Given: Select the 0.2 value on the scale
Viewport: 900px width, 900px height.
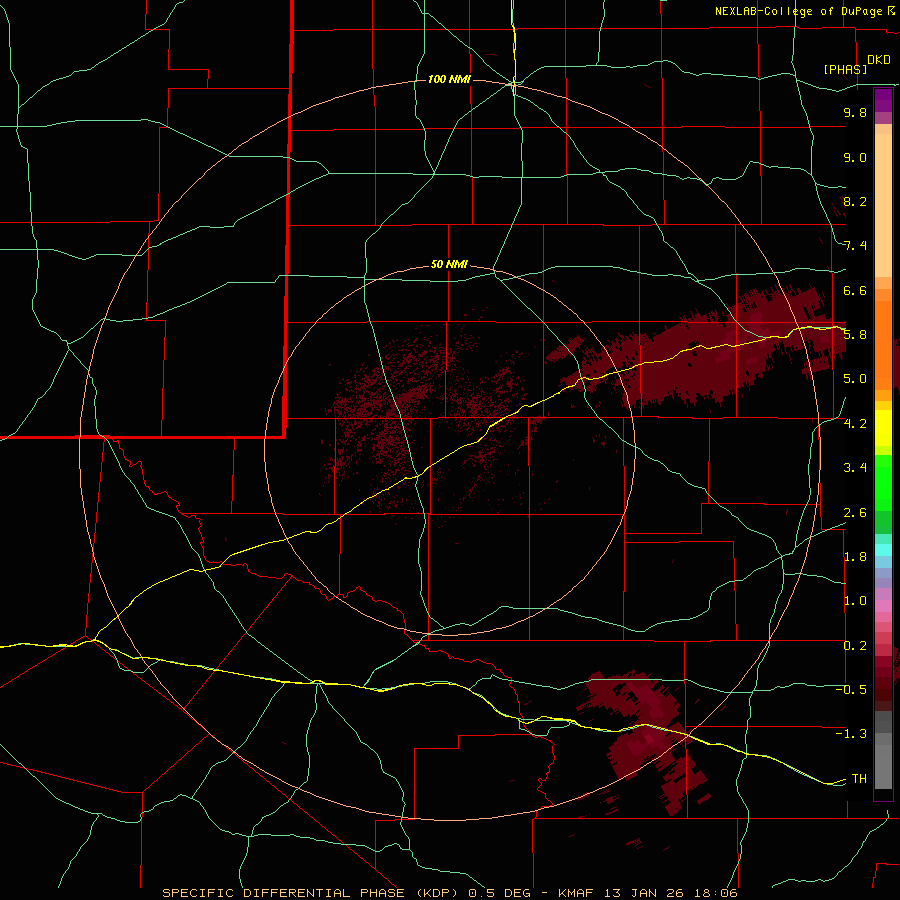Looking at the screenshot, I should tap(855, 646).
